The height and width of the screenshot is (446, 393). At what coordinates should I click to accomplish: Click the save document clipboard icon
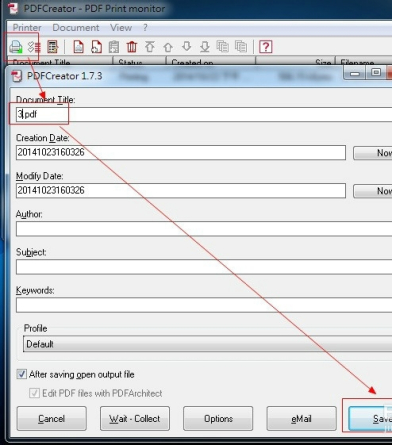pyautogui.click(x=114, y=47)
